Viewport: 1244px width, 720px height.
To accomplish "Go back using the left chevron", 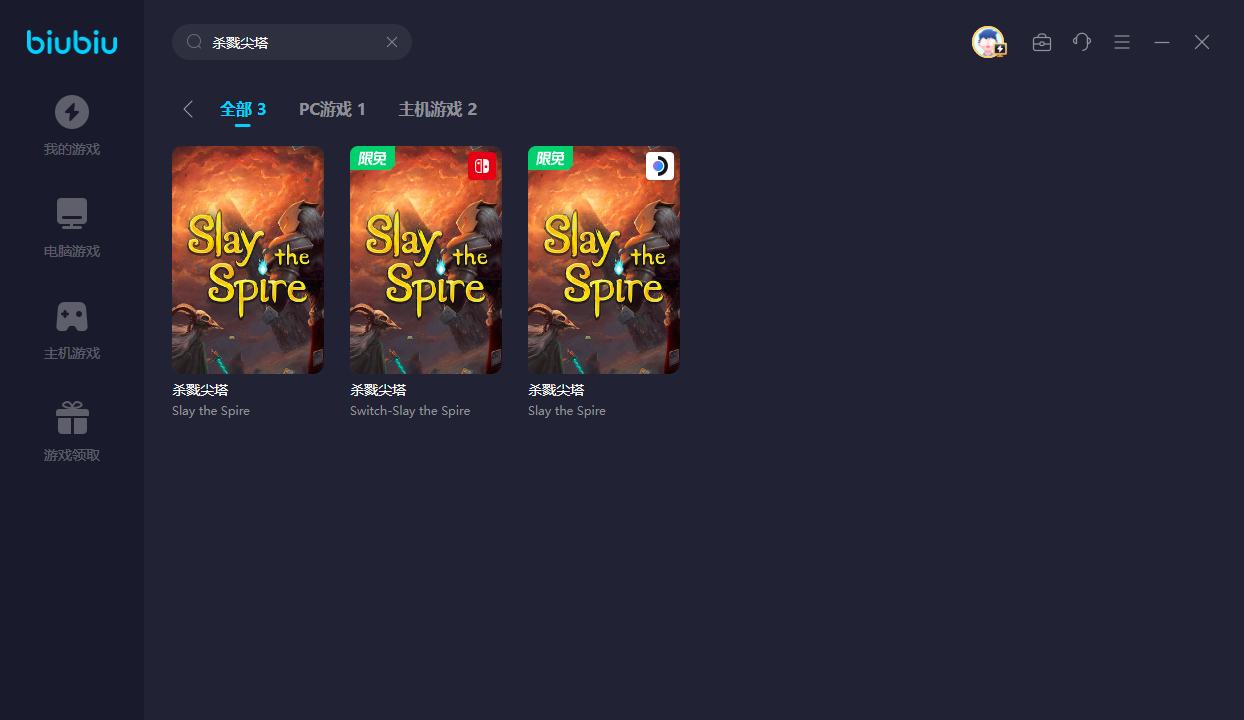I will click(x=188, y=109).
